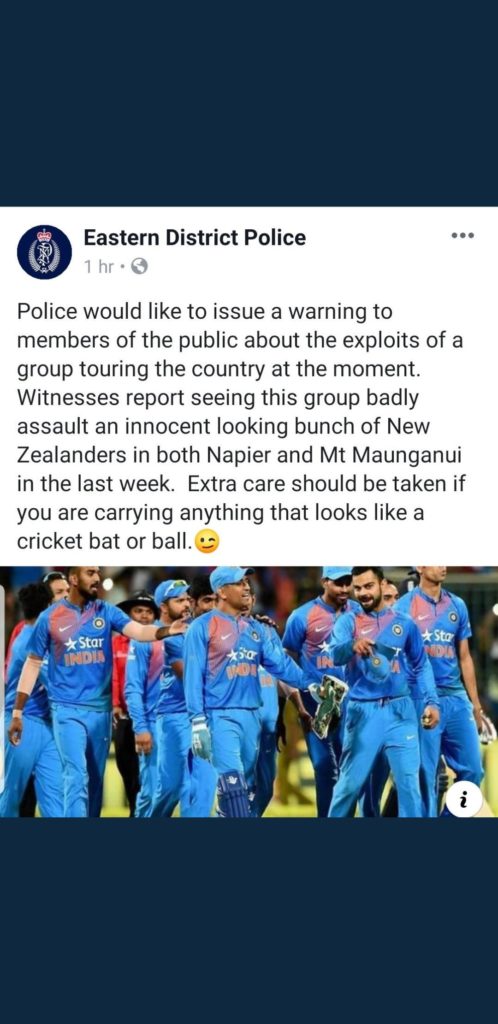
Task: Tap the dark area below the photo
Action: pyautogui.click(x=249, y=921)
